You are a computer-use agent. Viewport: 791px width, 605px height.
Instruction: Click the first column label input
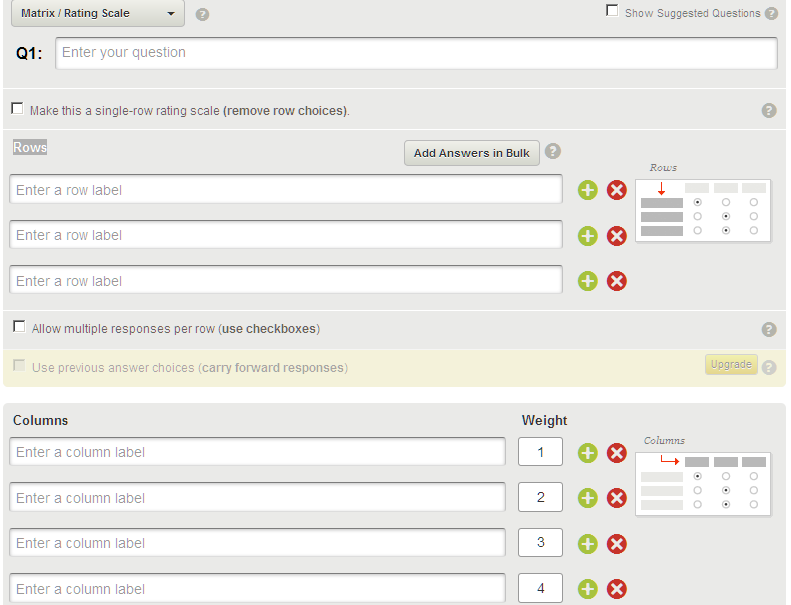(258, 453)
